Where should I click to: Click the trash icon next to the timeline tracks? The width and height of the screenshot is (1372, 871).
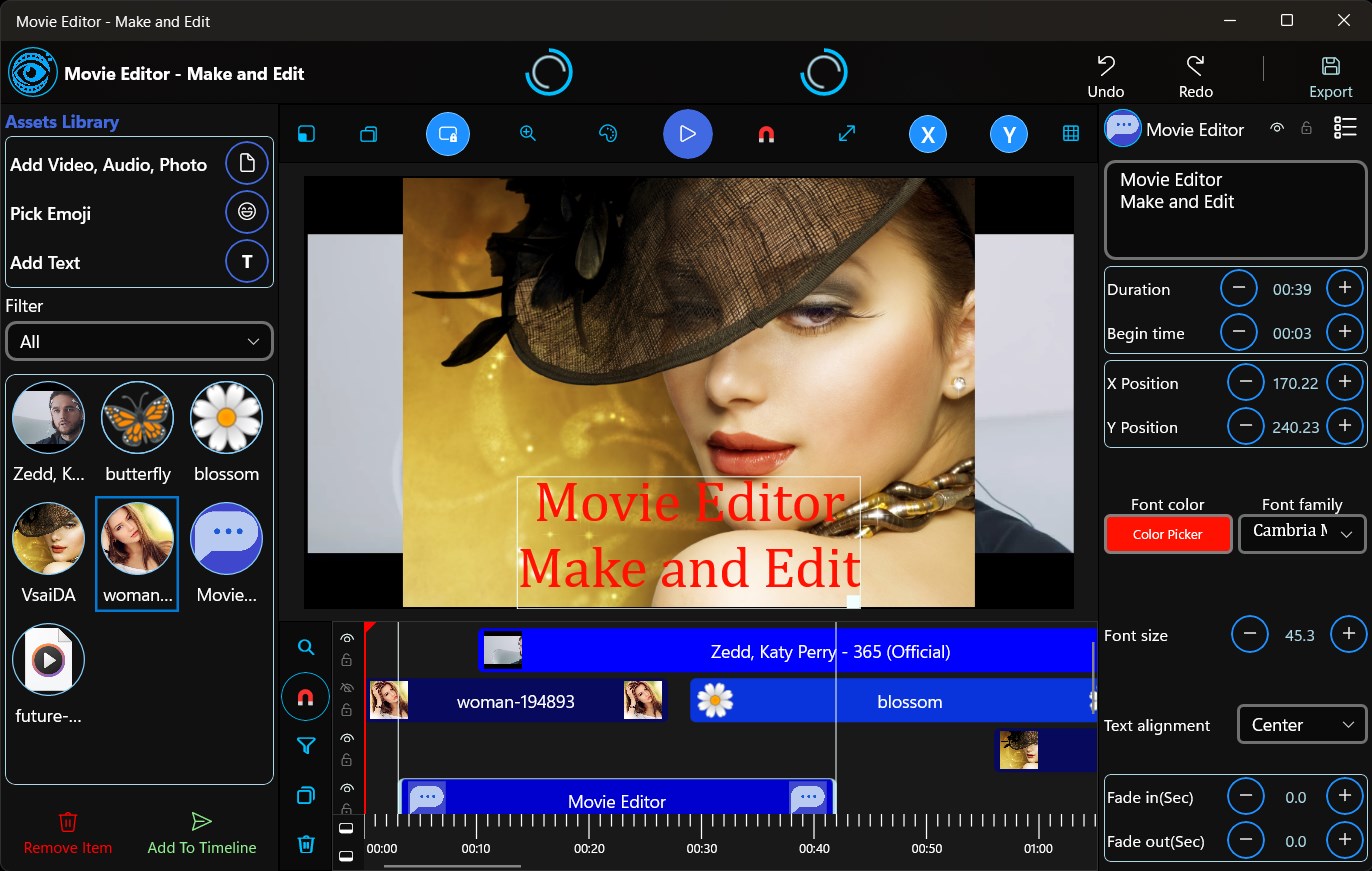point(305,844)
